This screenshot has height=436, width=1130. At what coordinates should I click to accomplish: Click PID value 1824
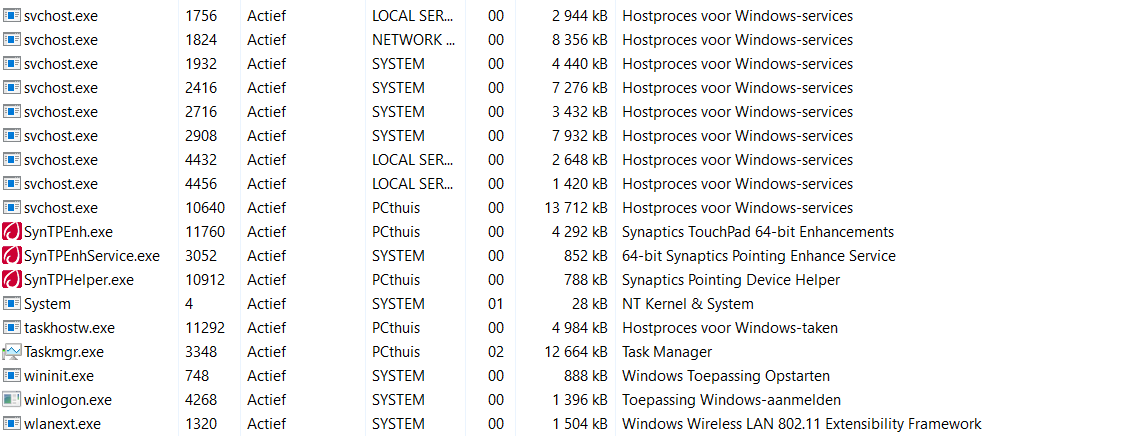click(201, 40)
